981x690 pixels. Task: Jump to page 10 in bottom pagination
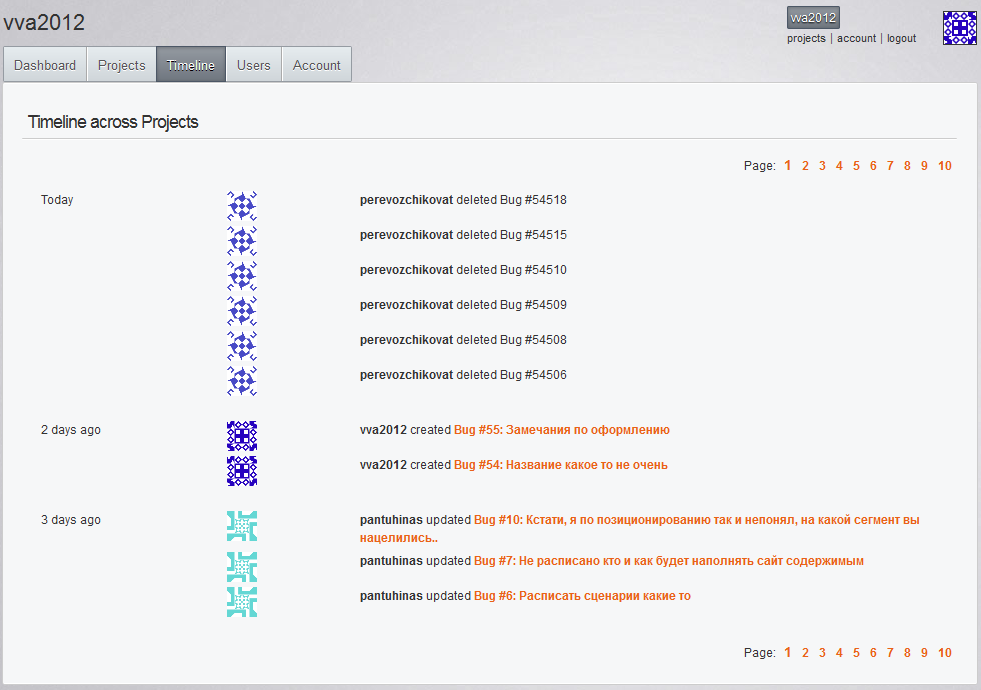944,653
